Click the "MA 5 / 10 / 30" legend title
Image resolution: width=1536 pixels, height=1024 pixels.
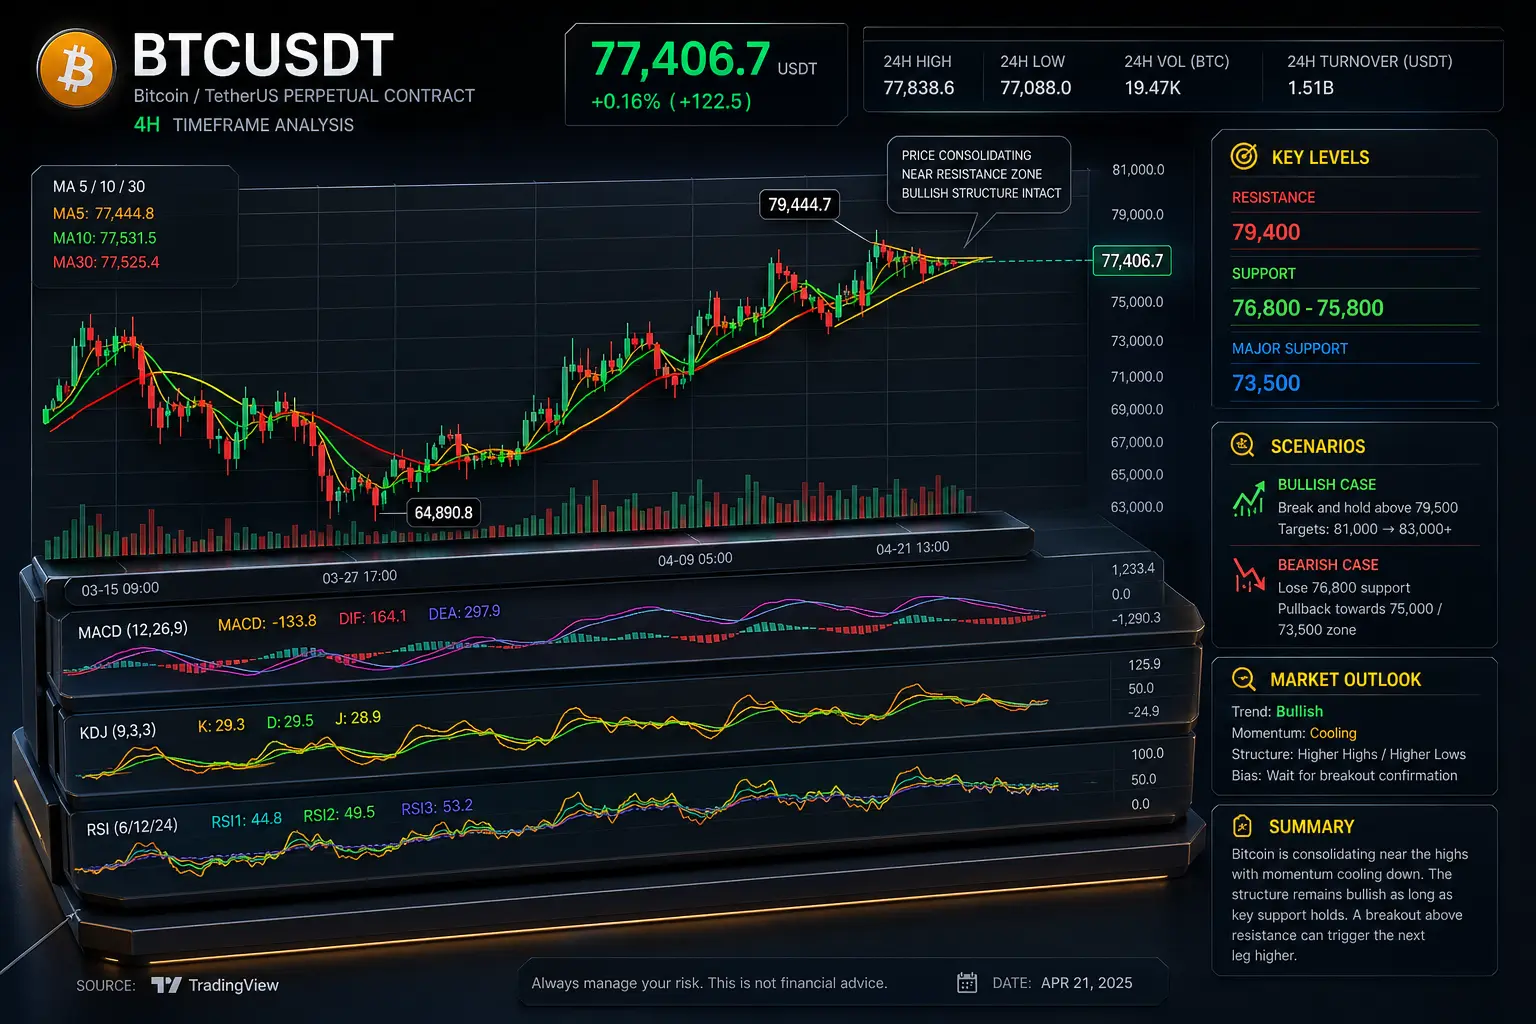pos(99,187)
